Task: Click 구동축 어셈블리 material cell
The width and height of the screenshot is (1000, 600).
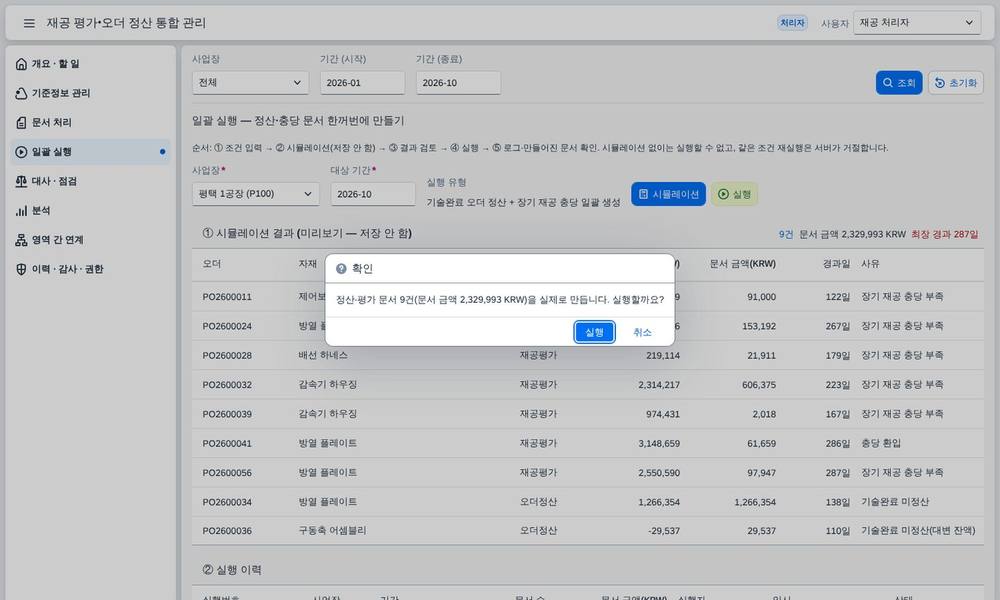Action: (332, 530)
